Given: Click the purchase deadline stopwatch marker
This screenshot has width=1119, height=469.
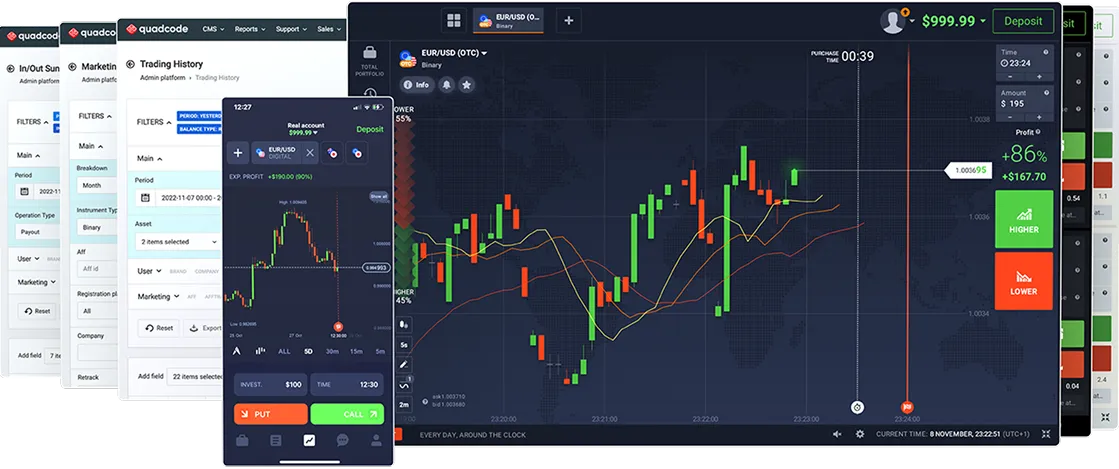Looking at the screenshot, I should coord(858,408).
